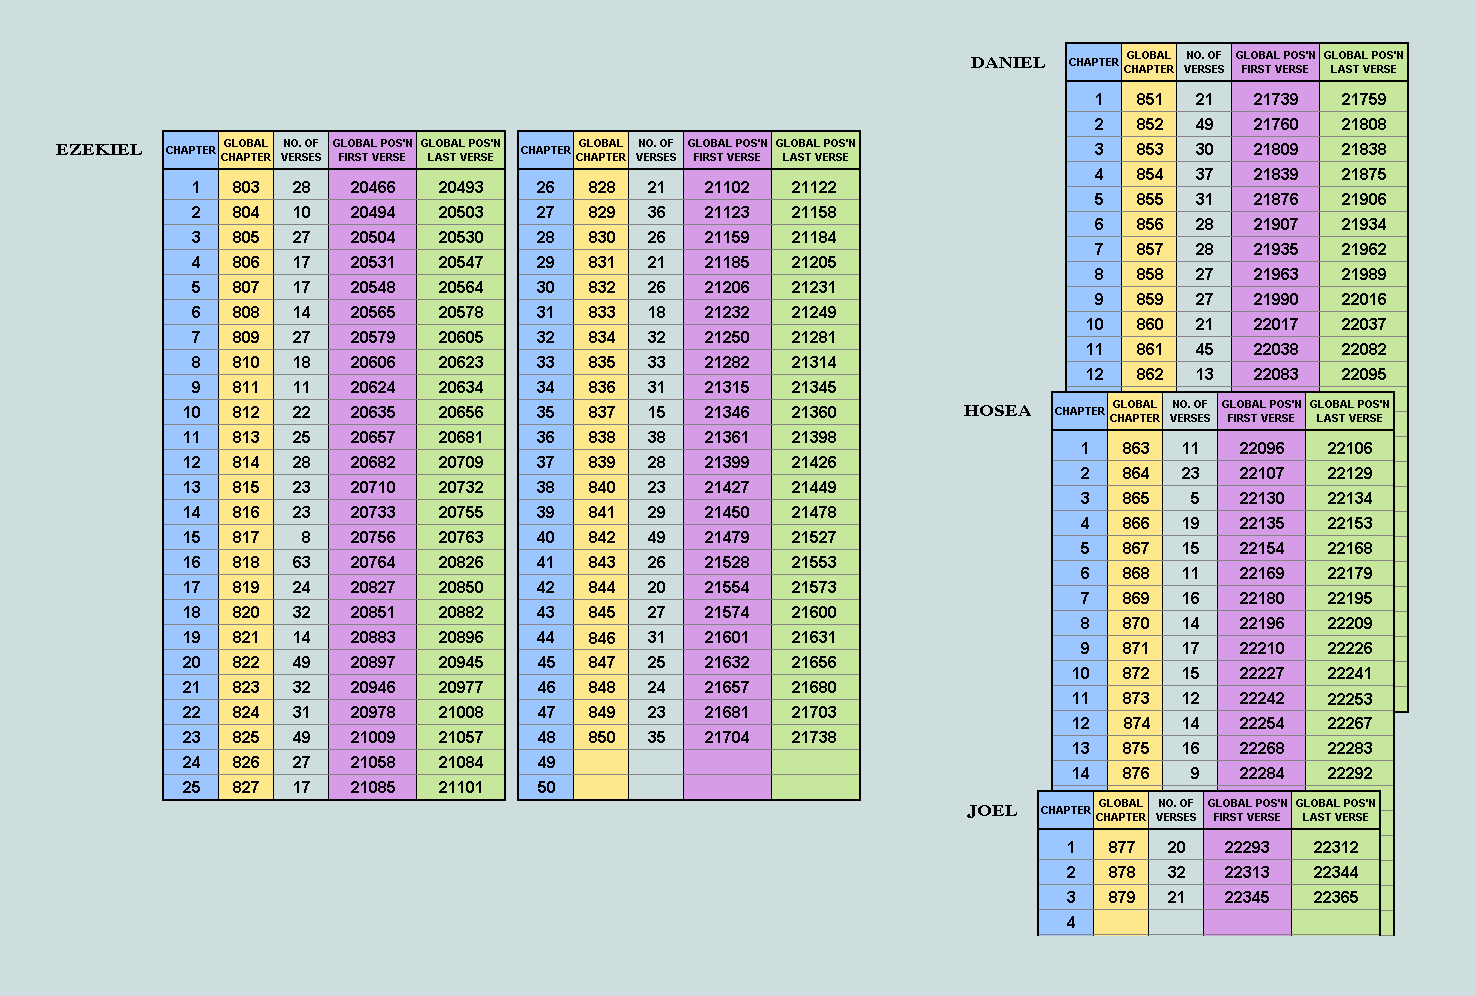This screenshot has height=996, width=1476.
Task: Click GLOBAL CHAPTER header in Daniel table
Action: pyautogui.click(x=1149, y=62)
